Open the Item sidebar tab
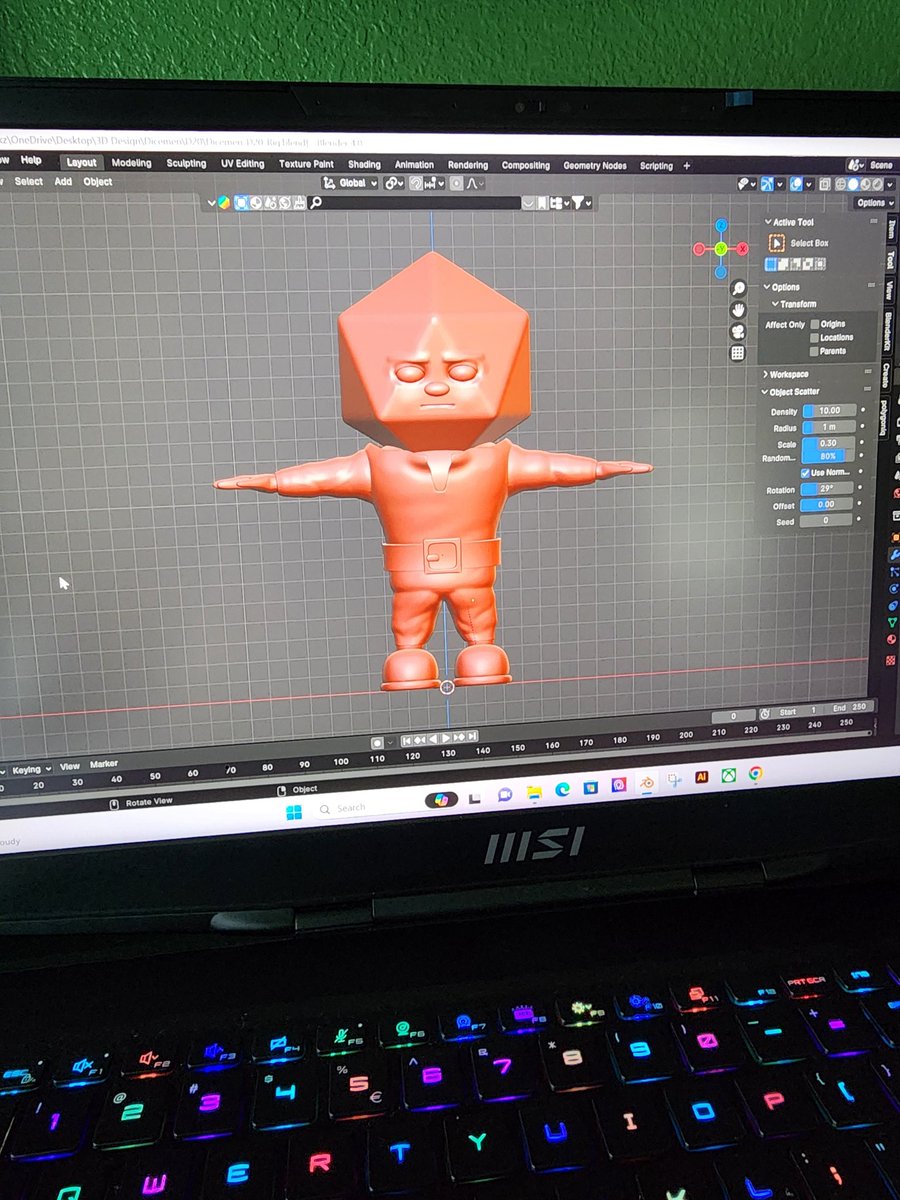Image resolution: width=900 pixels, height=1200 pixels. click(x=890, y=228)
